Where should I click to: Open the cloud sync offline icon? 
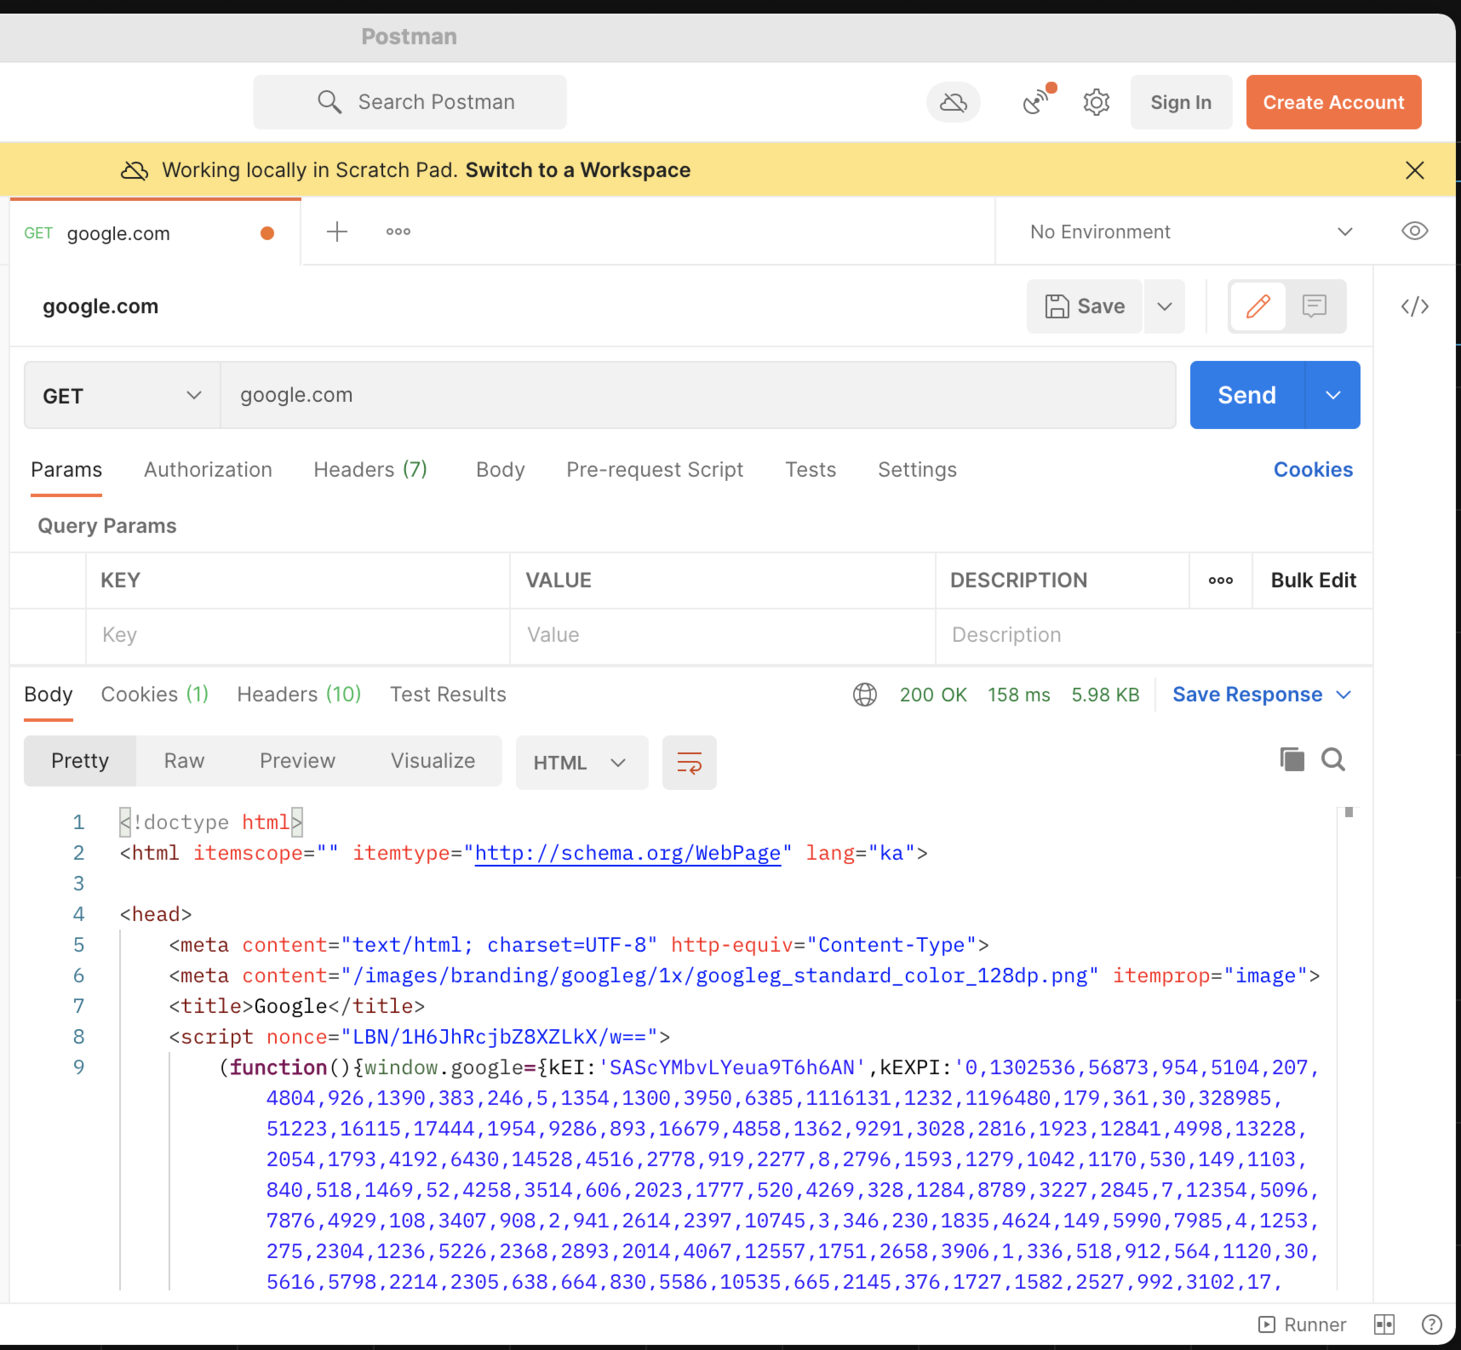point(953,102)
